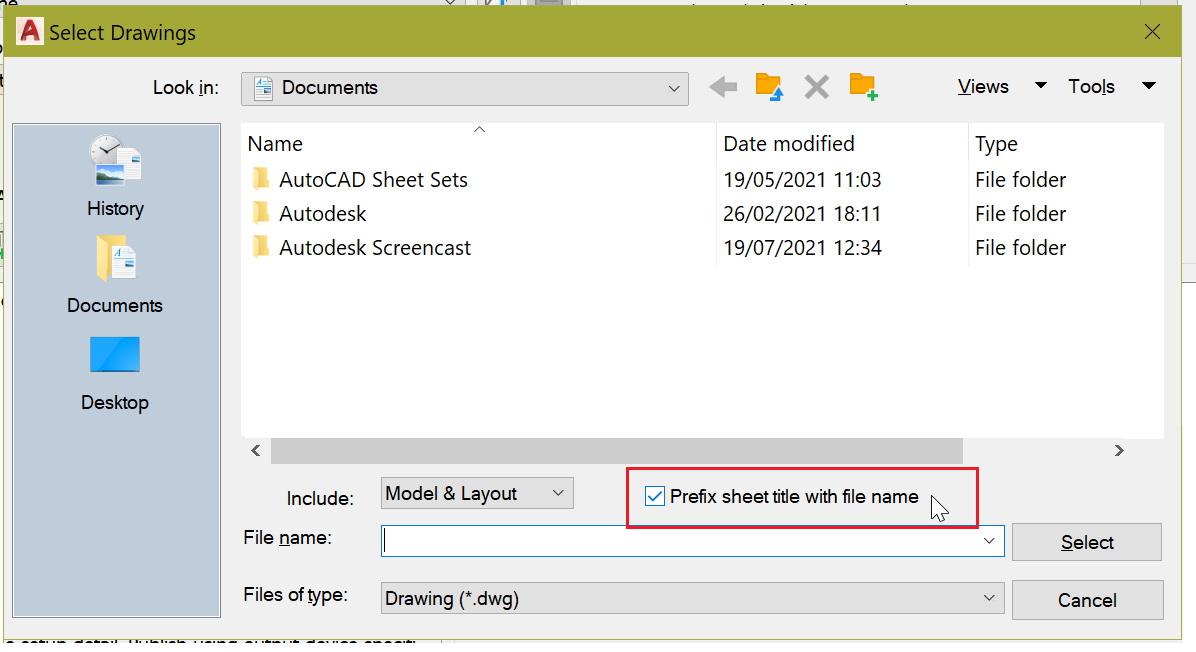The image size is (1196, 652).
Task: Sort files by Date modified column
Action: [789, 144]
